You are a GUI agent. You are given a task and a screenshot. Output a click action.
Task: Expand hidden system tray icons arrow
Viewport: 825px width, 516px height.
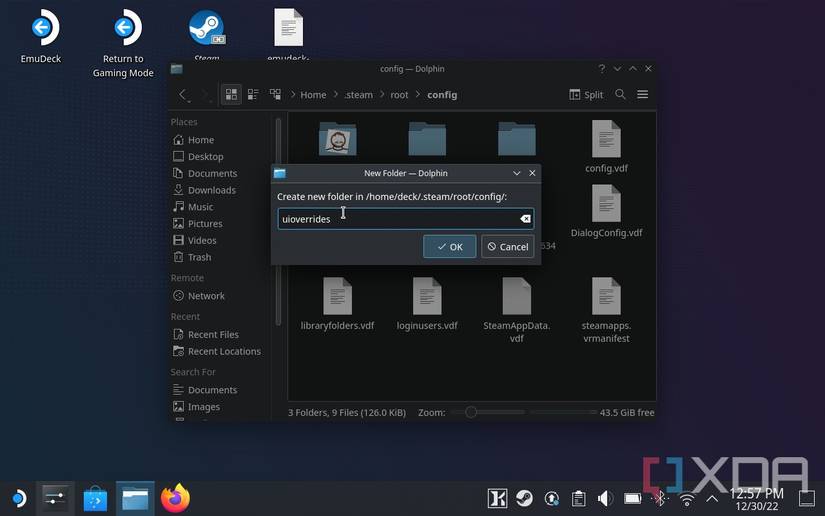point(712,498)
